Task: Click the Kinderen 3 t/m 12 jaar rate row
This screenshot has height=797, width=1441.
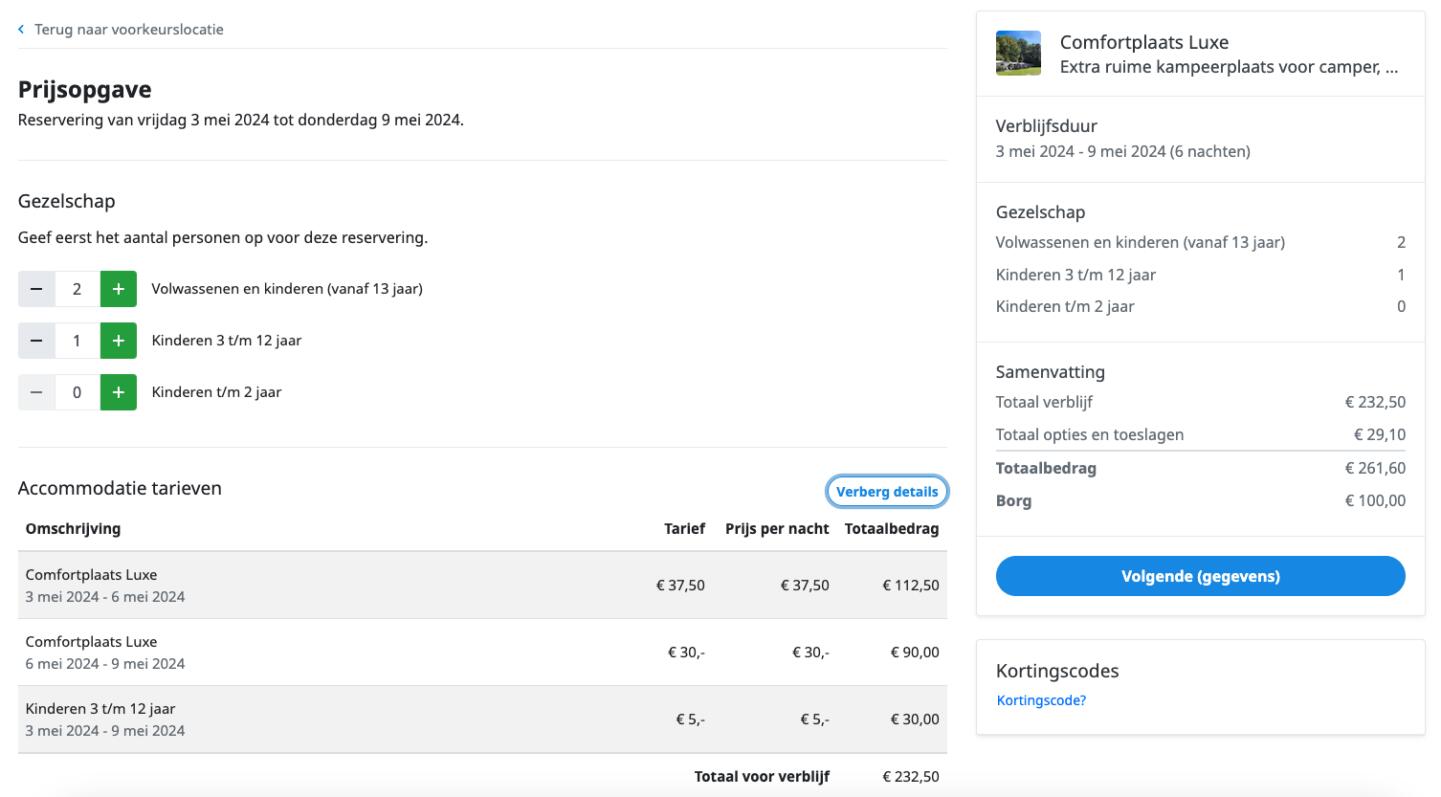Action: 480,719
